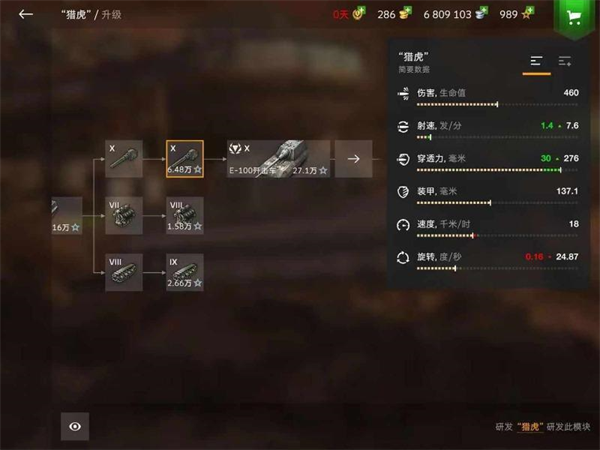
Task: Toggle the eye visibility button
Action: (x=75, y=426)
